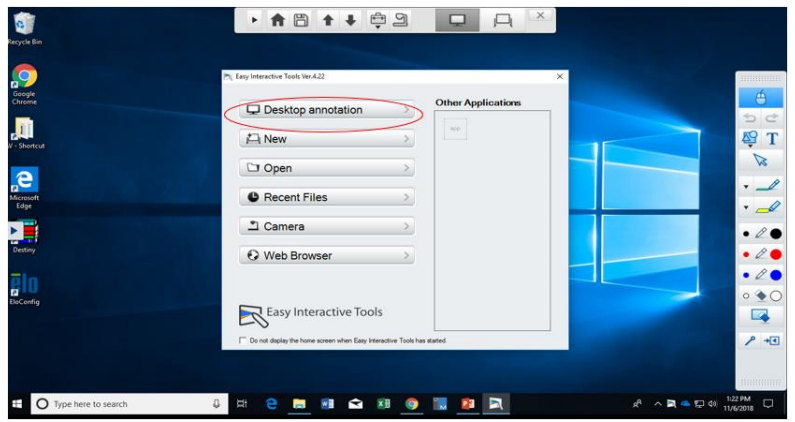Select the Text tool T icon
Image resolution: width=795 pixels, height=422 pixels.
click(x=772, y=139)
